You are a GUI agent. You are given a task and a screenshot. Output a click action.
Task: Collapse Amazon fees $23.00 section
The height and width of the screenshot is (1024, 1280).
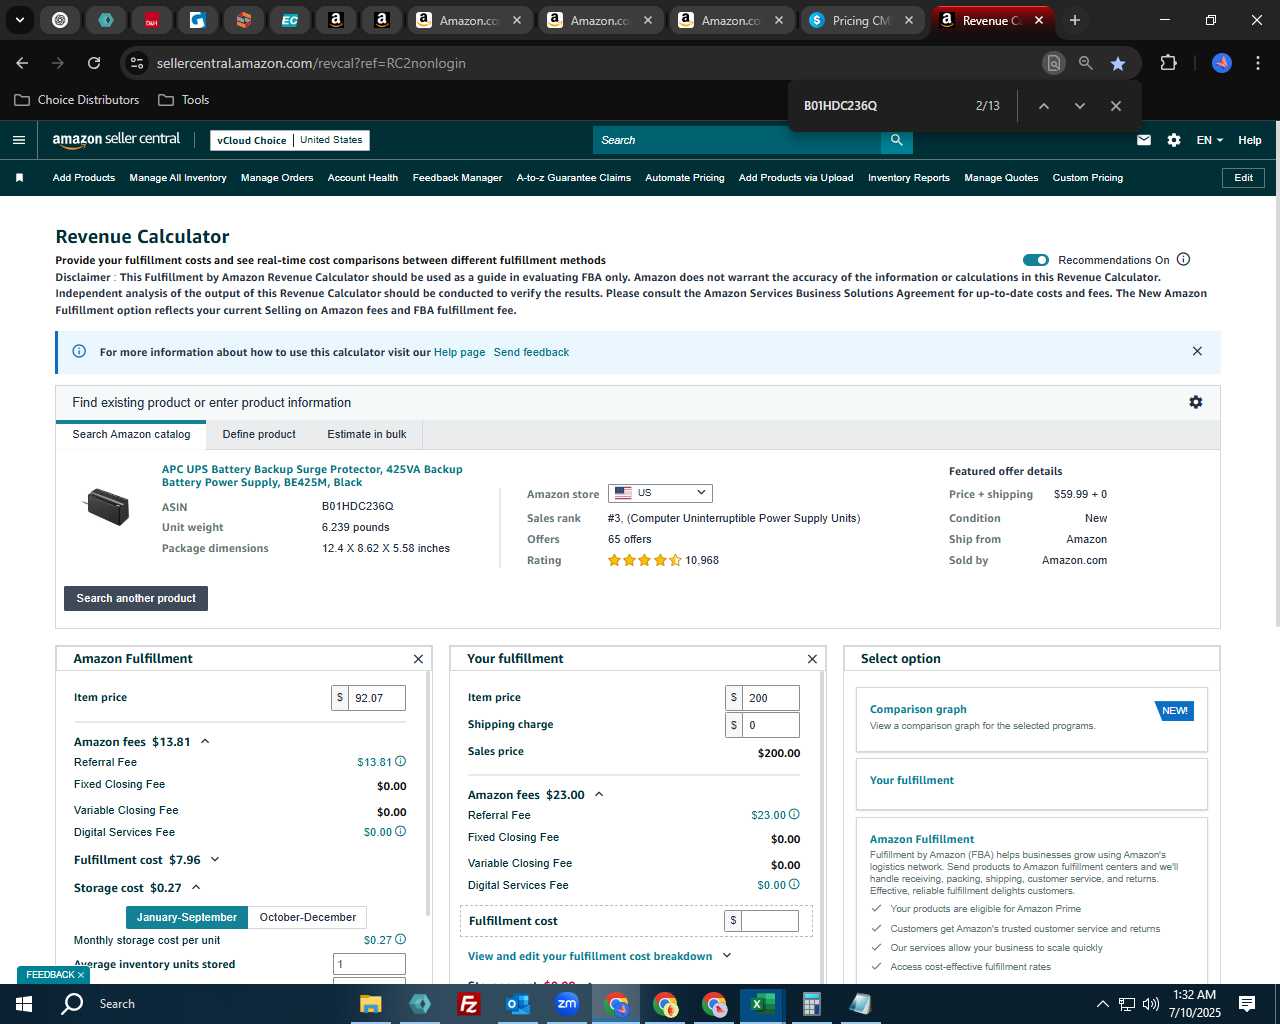click(599, 795)
